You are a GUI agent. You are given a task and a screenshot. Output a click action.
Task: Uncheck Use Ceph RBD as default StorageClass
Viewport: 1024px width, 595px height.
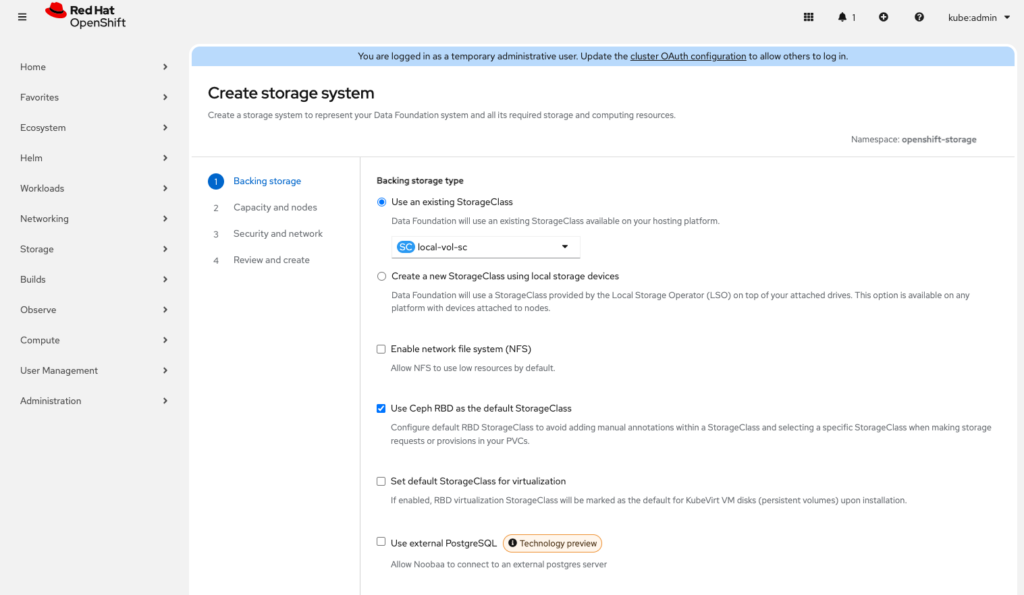(381, 408)
